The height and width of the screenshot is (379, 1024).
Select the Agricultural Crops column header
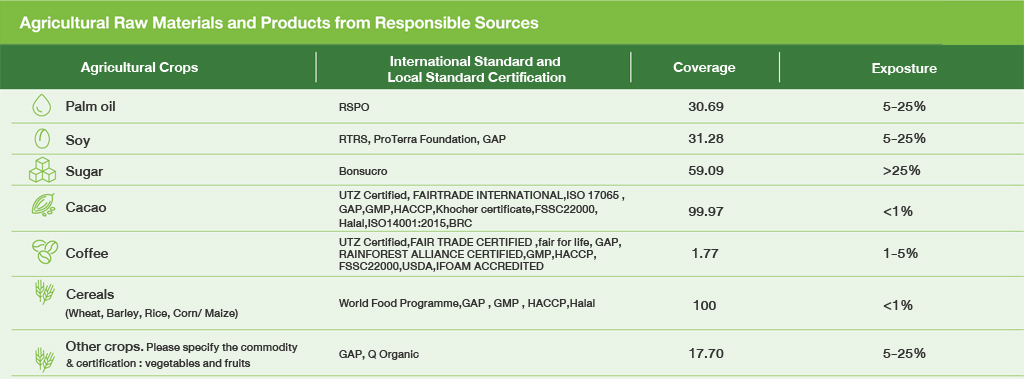tap(139, 68)
